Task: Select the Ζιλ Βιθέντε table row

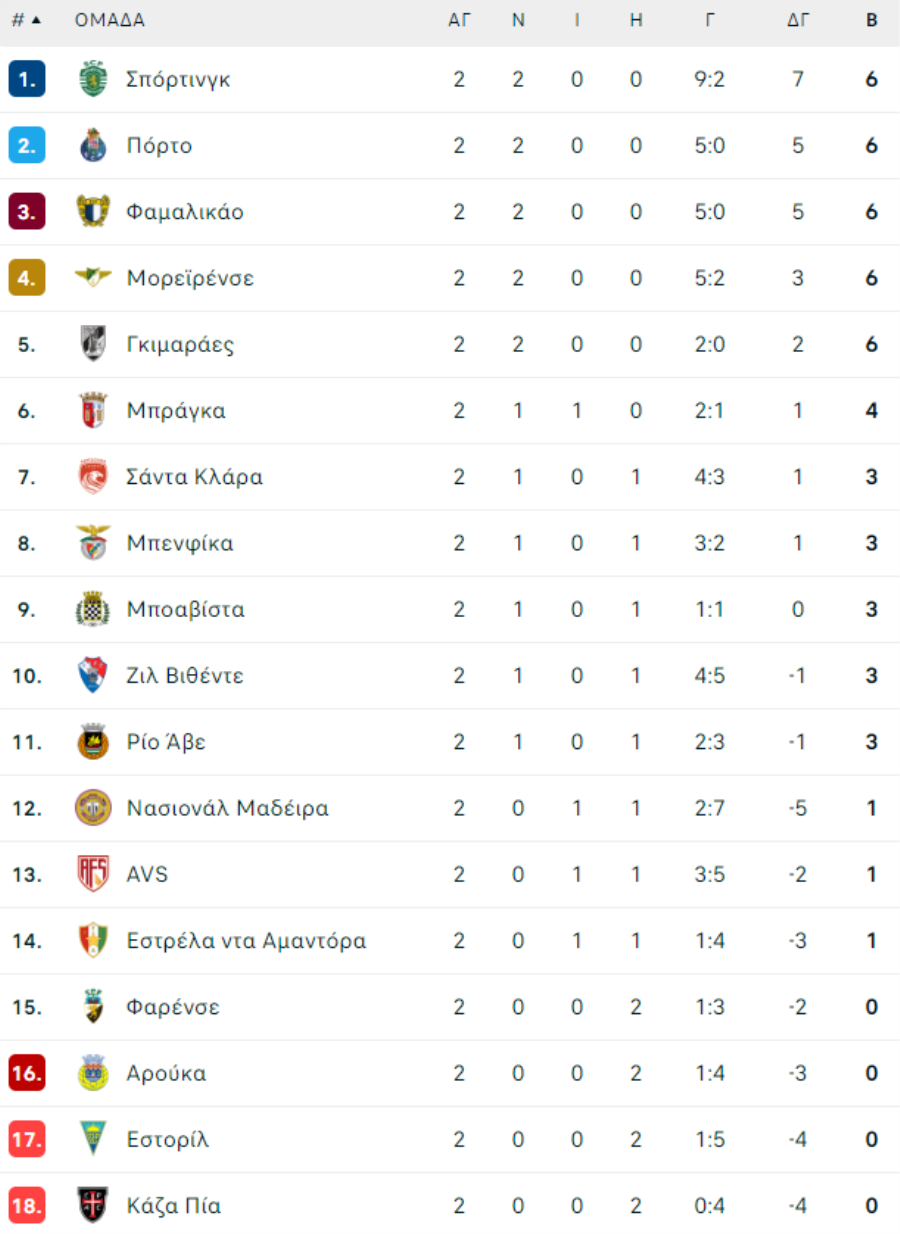Action: (x=450, y=676)
